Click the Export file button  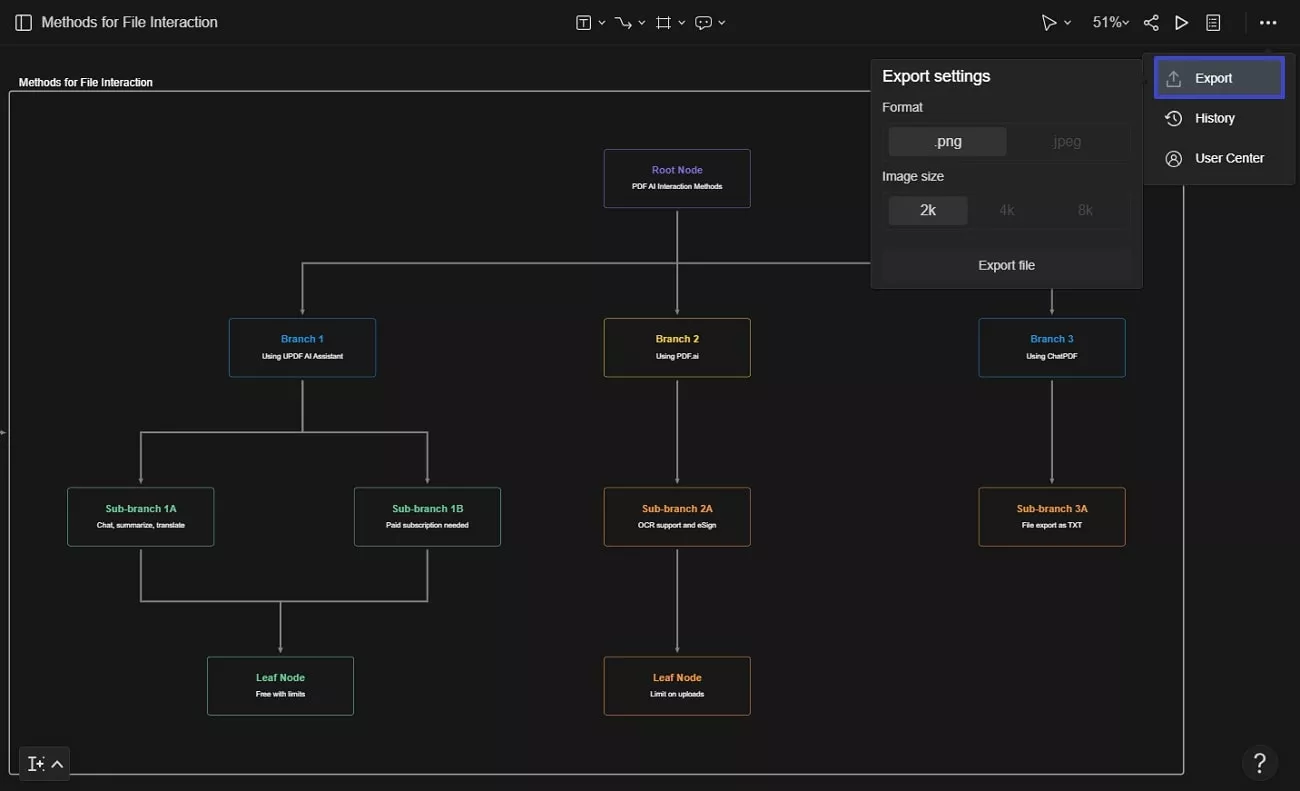pos(1006,265)
